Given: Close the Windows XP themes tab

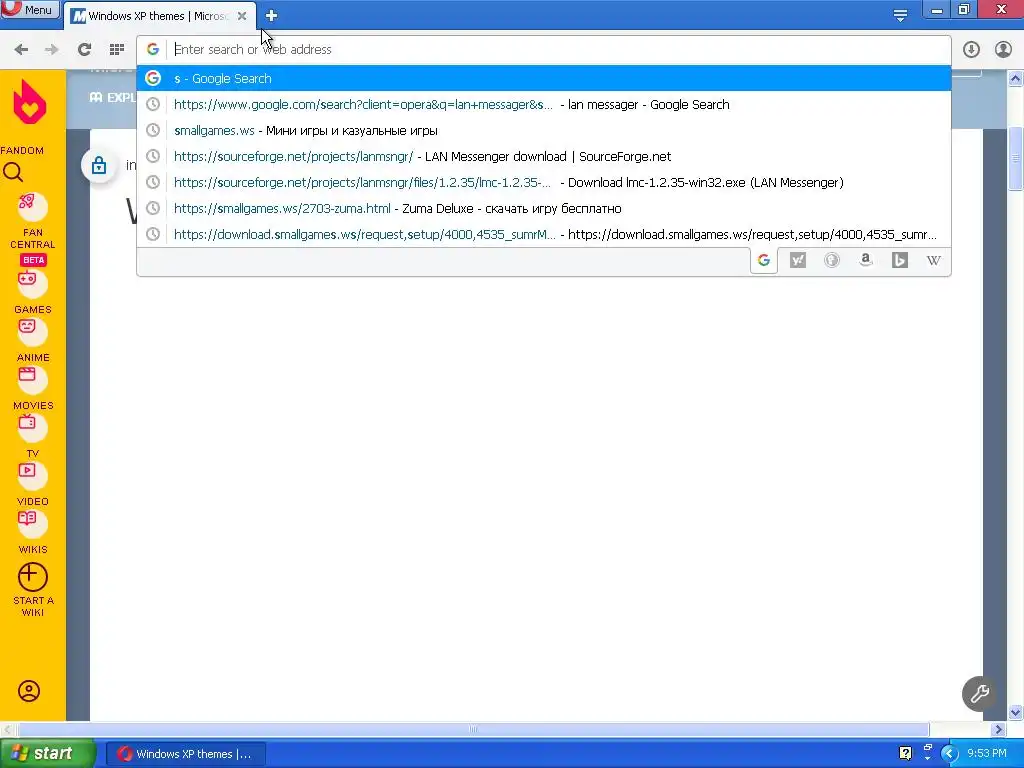Looking at the screenshot, I should coord(242,16).
